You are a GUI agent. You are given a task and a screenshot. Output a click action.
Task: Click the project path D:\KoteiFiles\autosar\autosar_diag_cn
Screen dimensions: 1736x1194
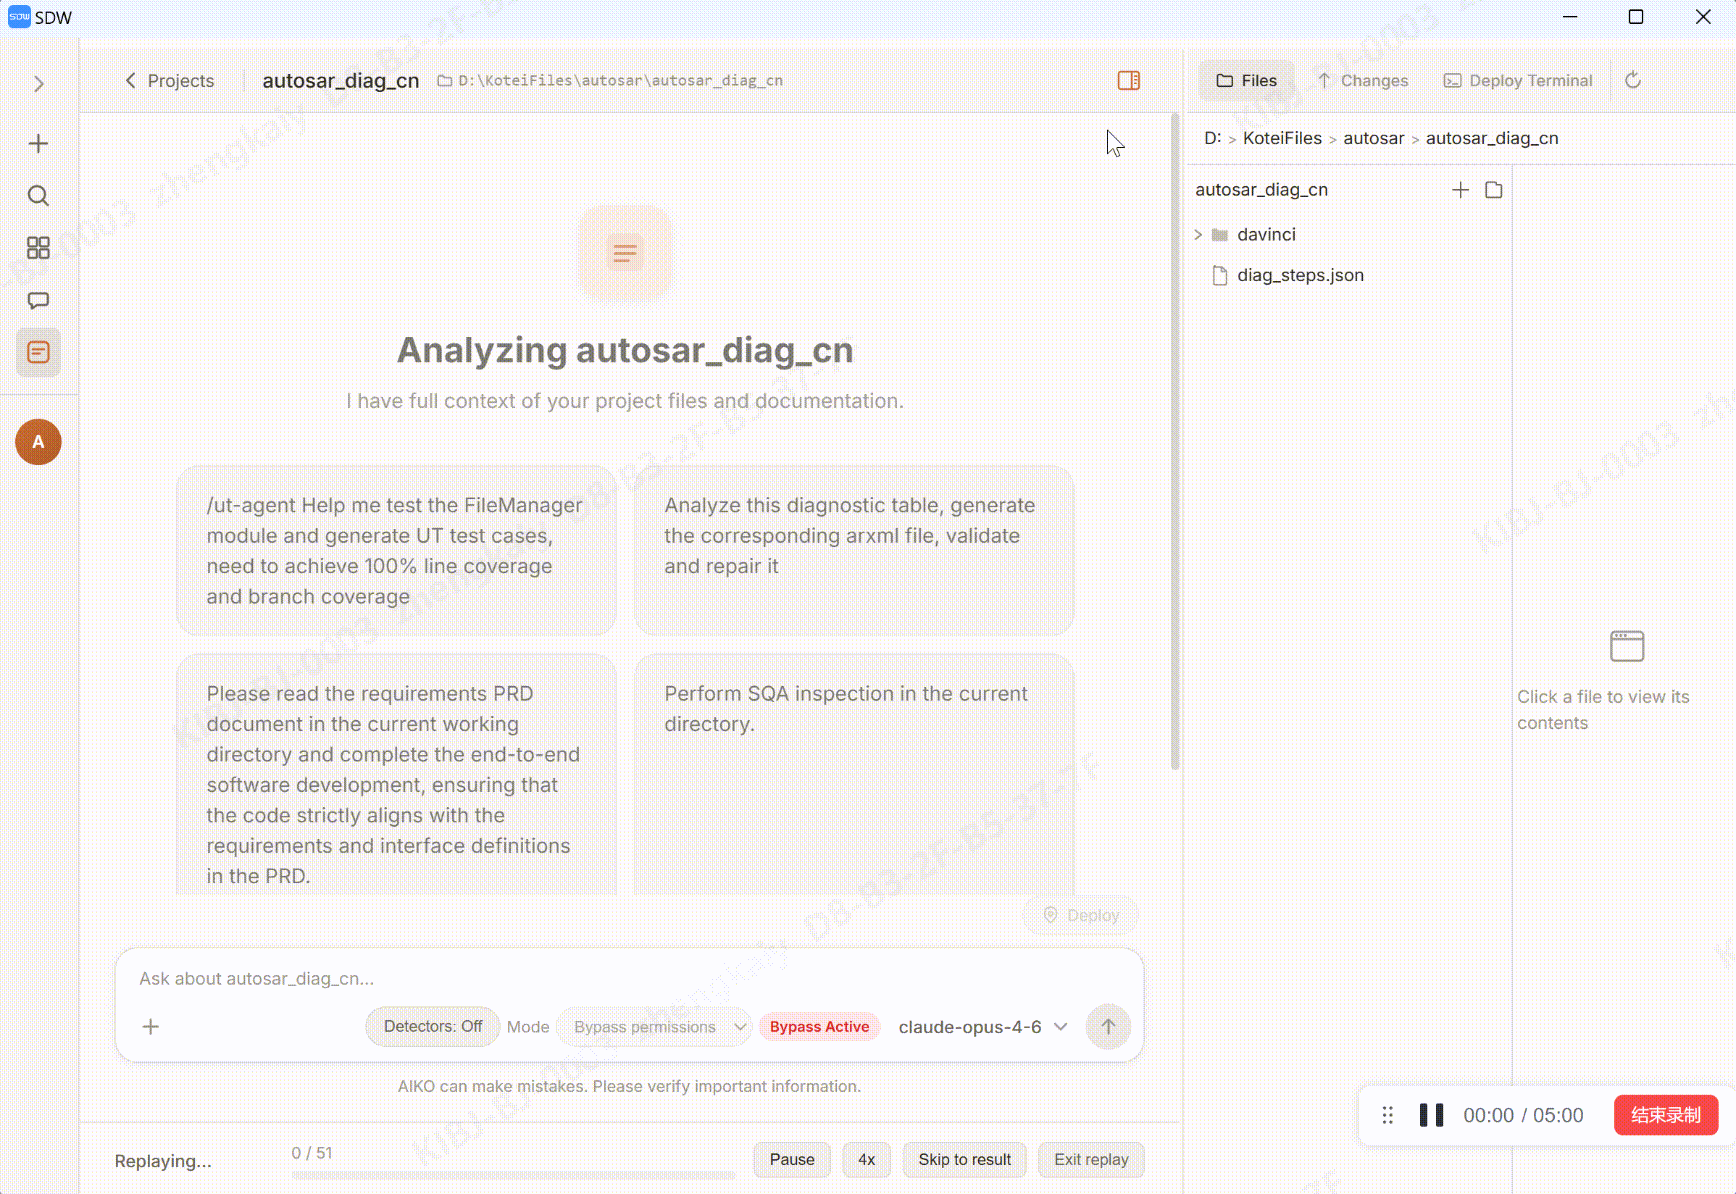(x=610, y=81)
